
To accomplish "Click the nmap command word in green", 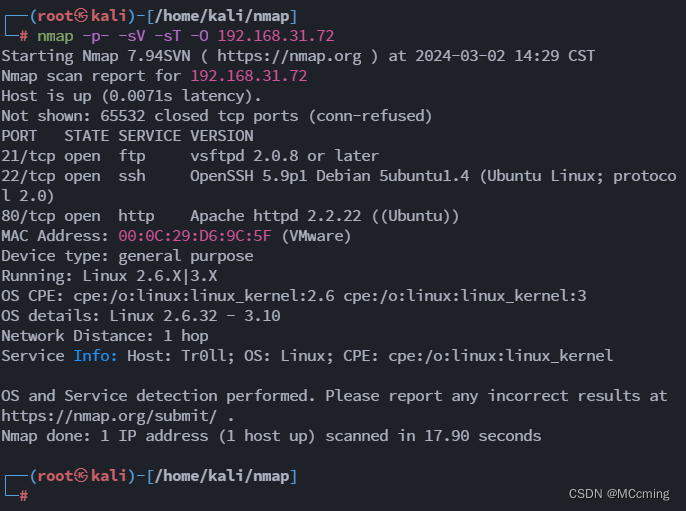I will (x=55, y=36).
